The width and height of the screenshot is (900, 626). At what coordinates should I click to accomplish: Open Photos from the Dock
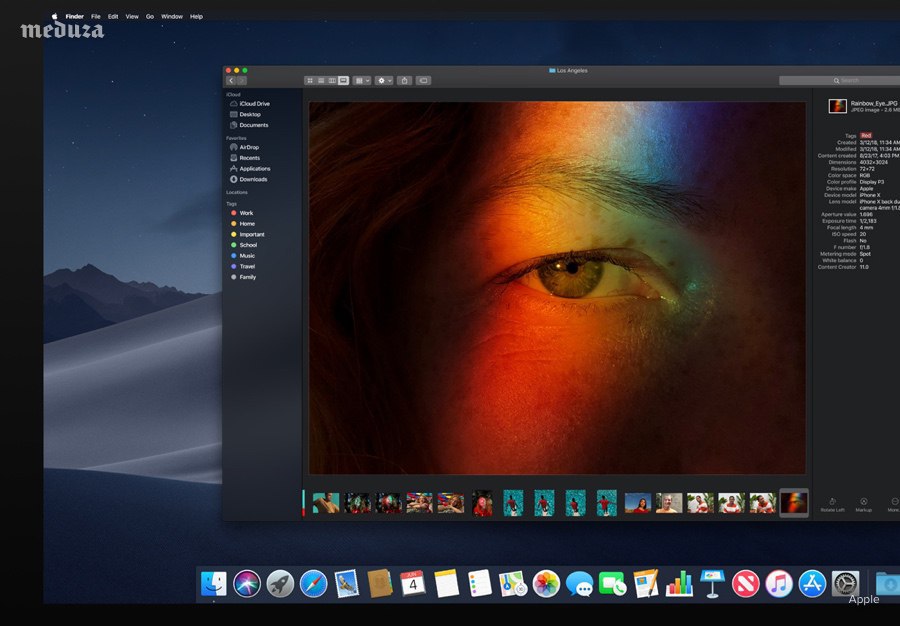point(546,584)
